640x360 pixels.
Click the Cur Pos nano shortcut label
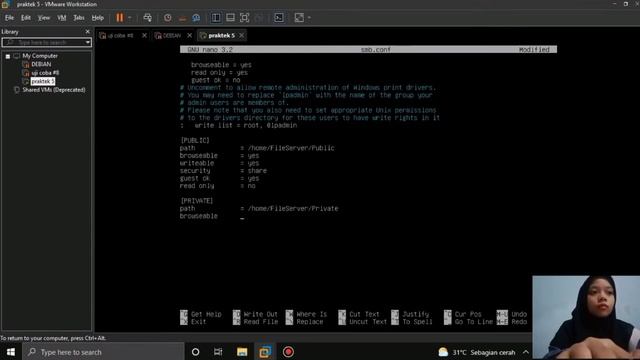click(468, 314)
